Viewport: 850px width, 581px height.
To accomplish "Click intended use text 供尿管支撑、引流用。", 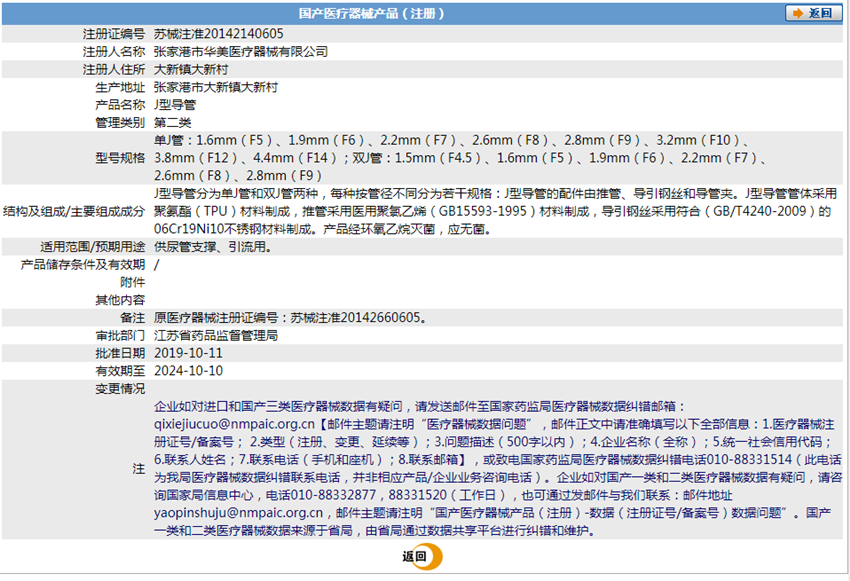I will point(212,247).
